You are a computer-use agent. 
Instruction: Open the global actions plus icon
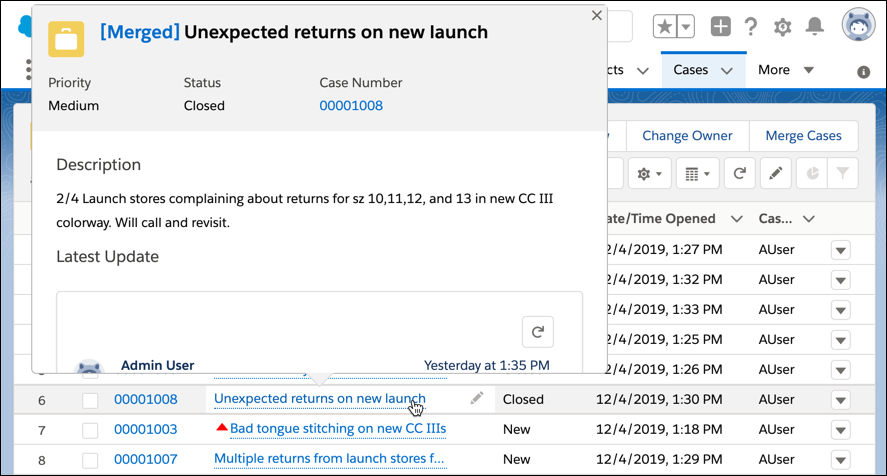(x=720, y=27)
